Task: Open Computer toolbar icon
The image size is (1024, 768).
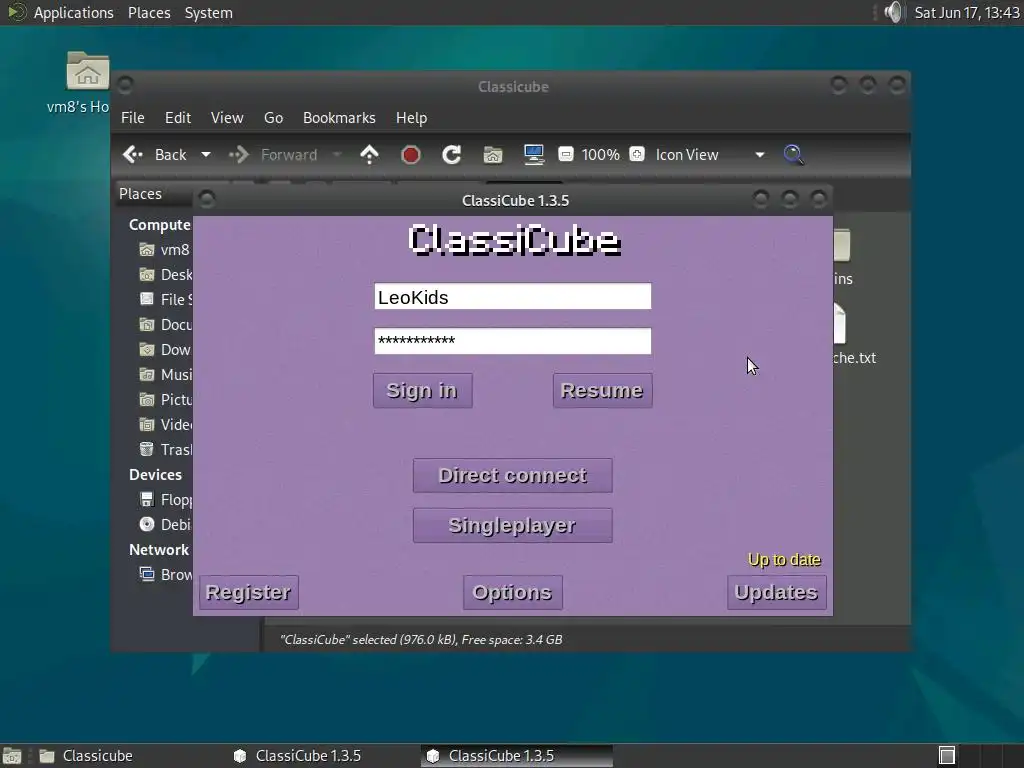Action: pos(534,155)
